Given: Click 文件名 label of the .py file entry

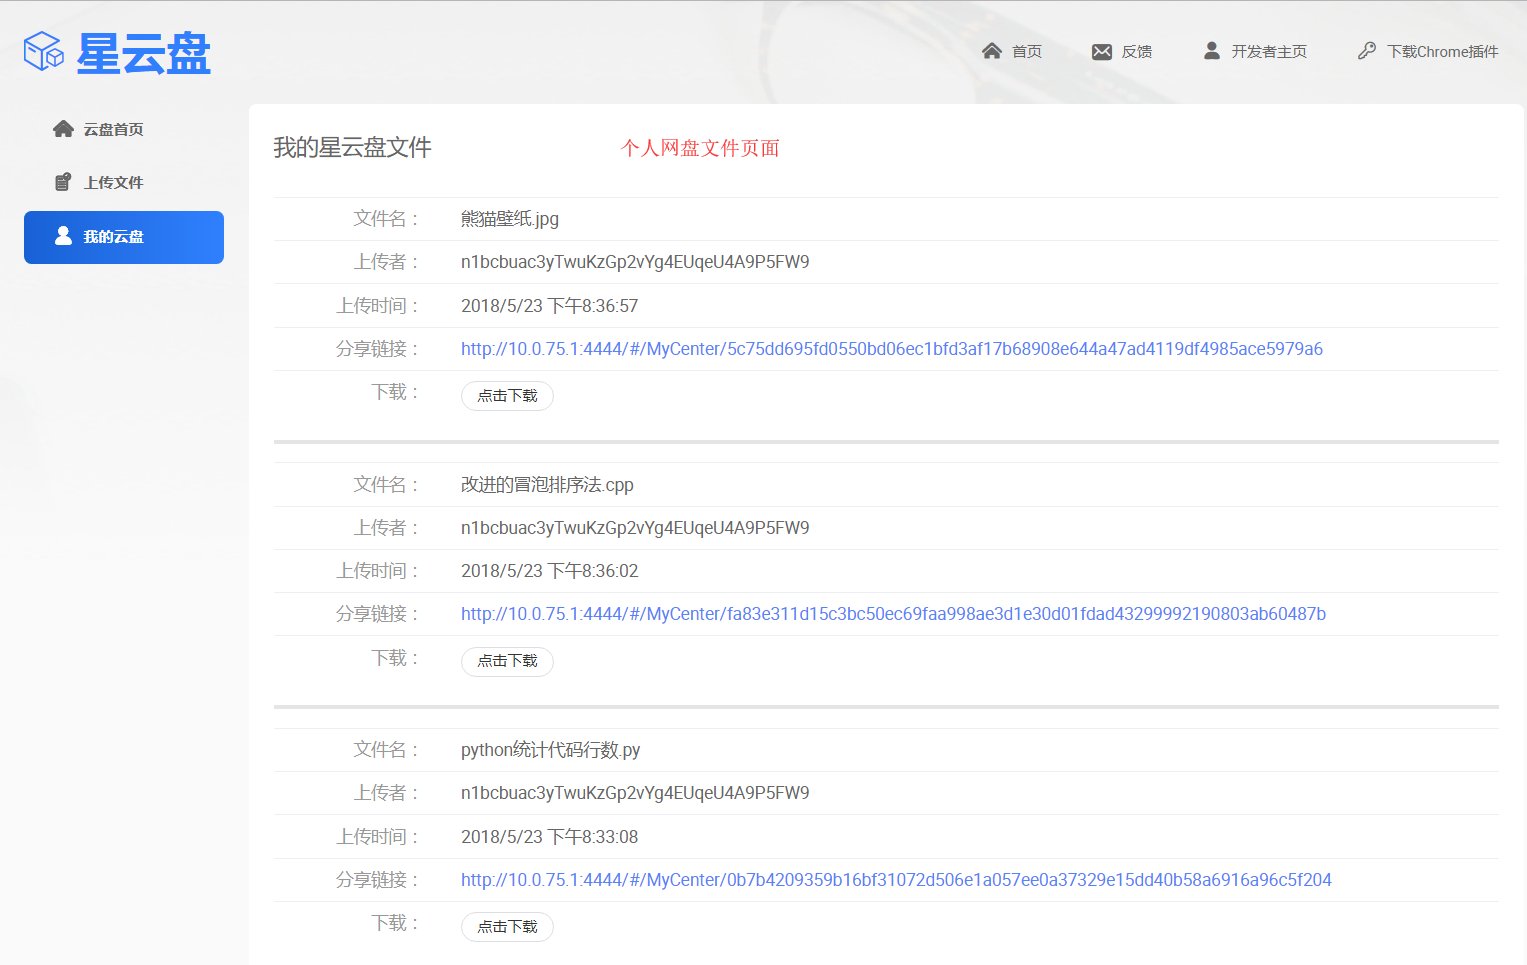Looking at the screenshot, I should pos(386,750).
